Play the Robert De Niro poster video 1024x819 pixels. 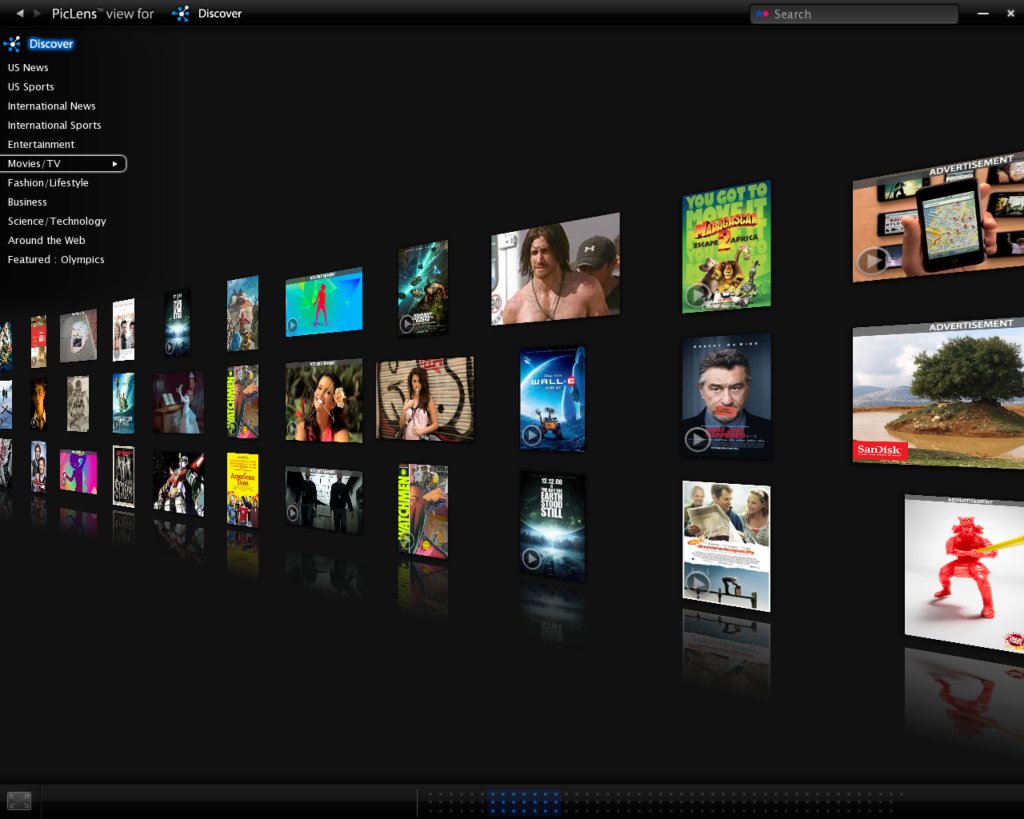[697, 439]
